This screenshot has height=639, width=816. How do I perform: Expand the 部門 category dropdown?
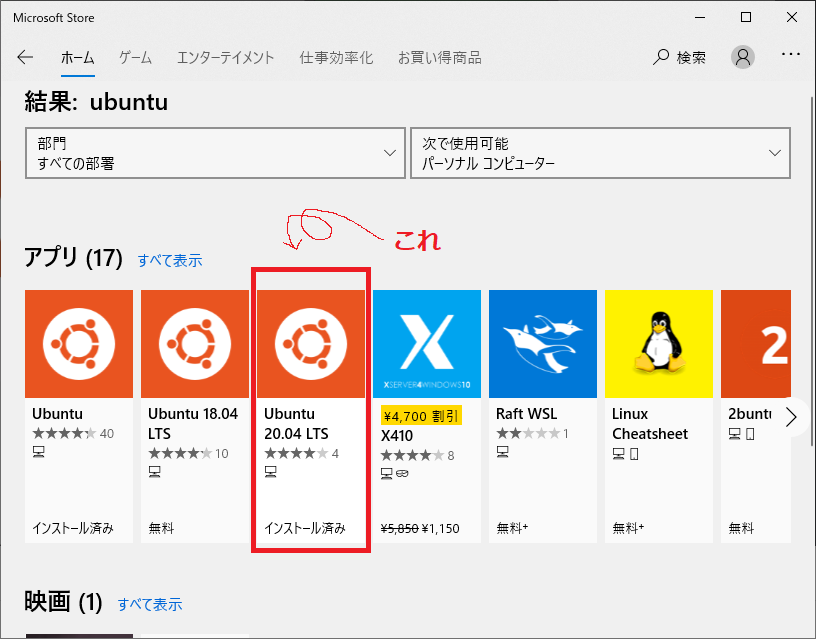coord(215,153)
